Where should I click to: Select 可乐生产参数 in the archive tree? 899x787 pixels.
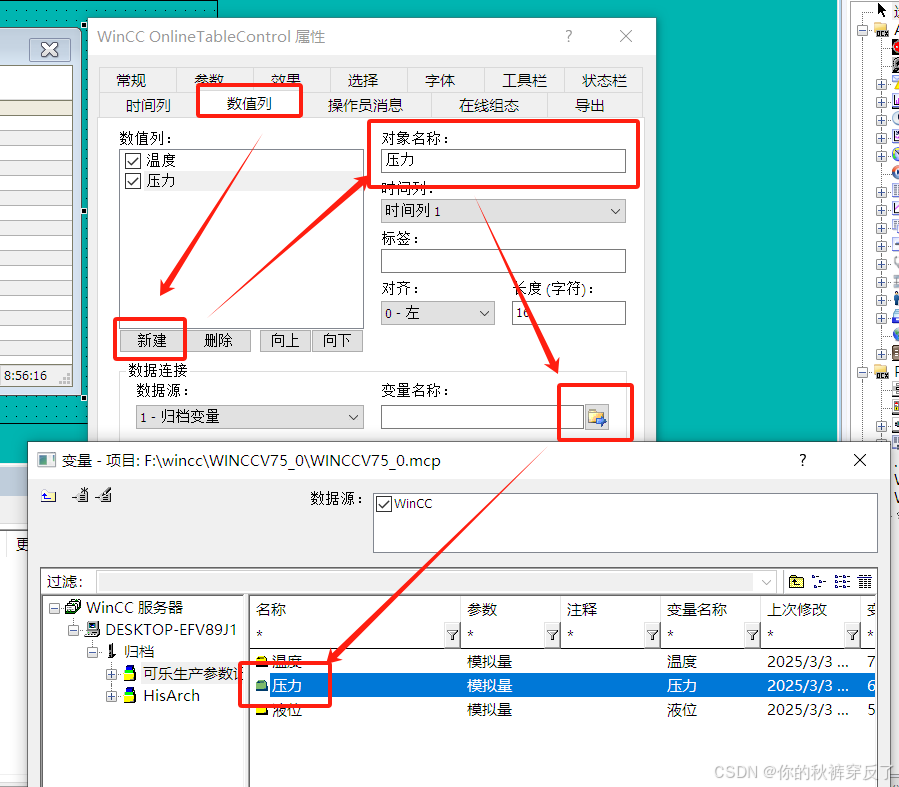(193, 674)
